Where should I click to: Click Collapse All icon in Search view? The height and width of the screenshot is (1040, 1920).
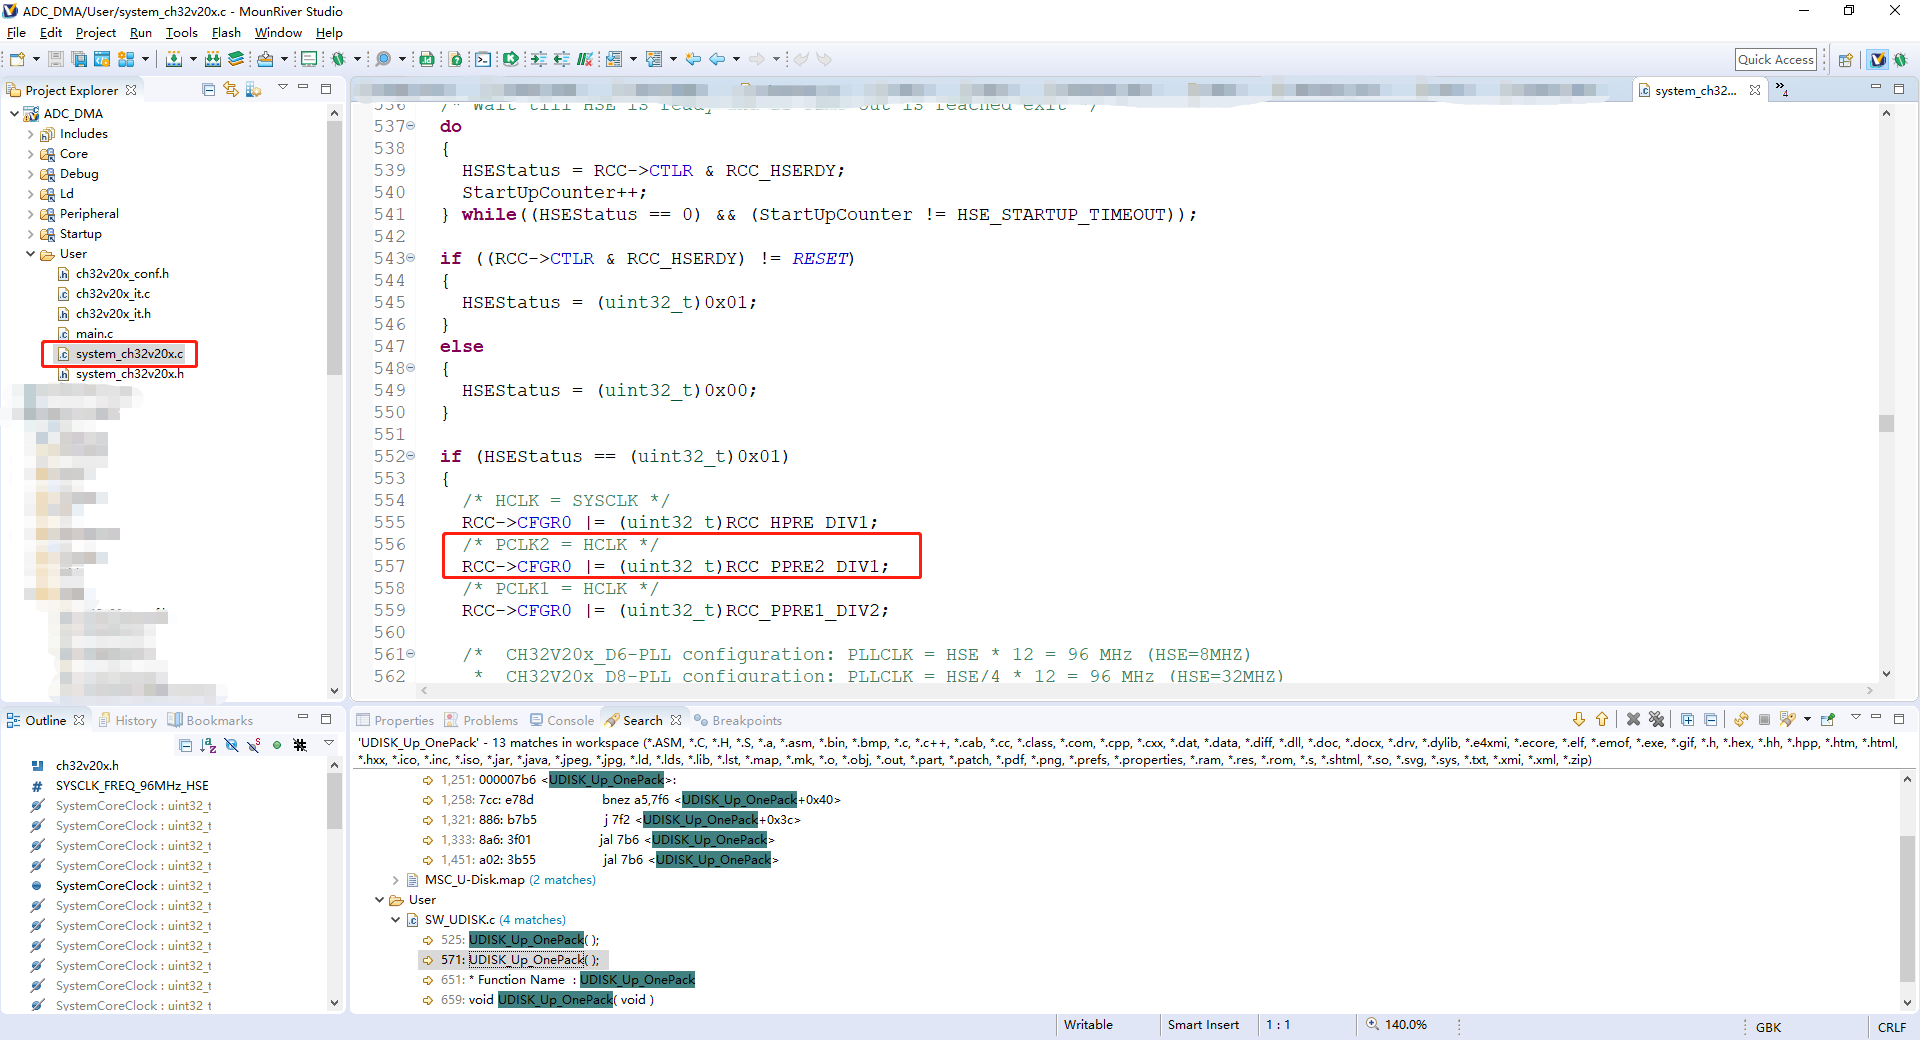[x=1710, y=719]
